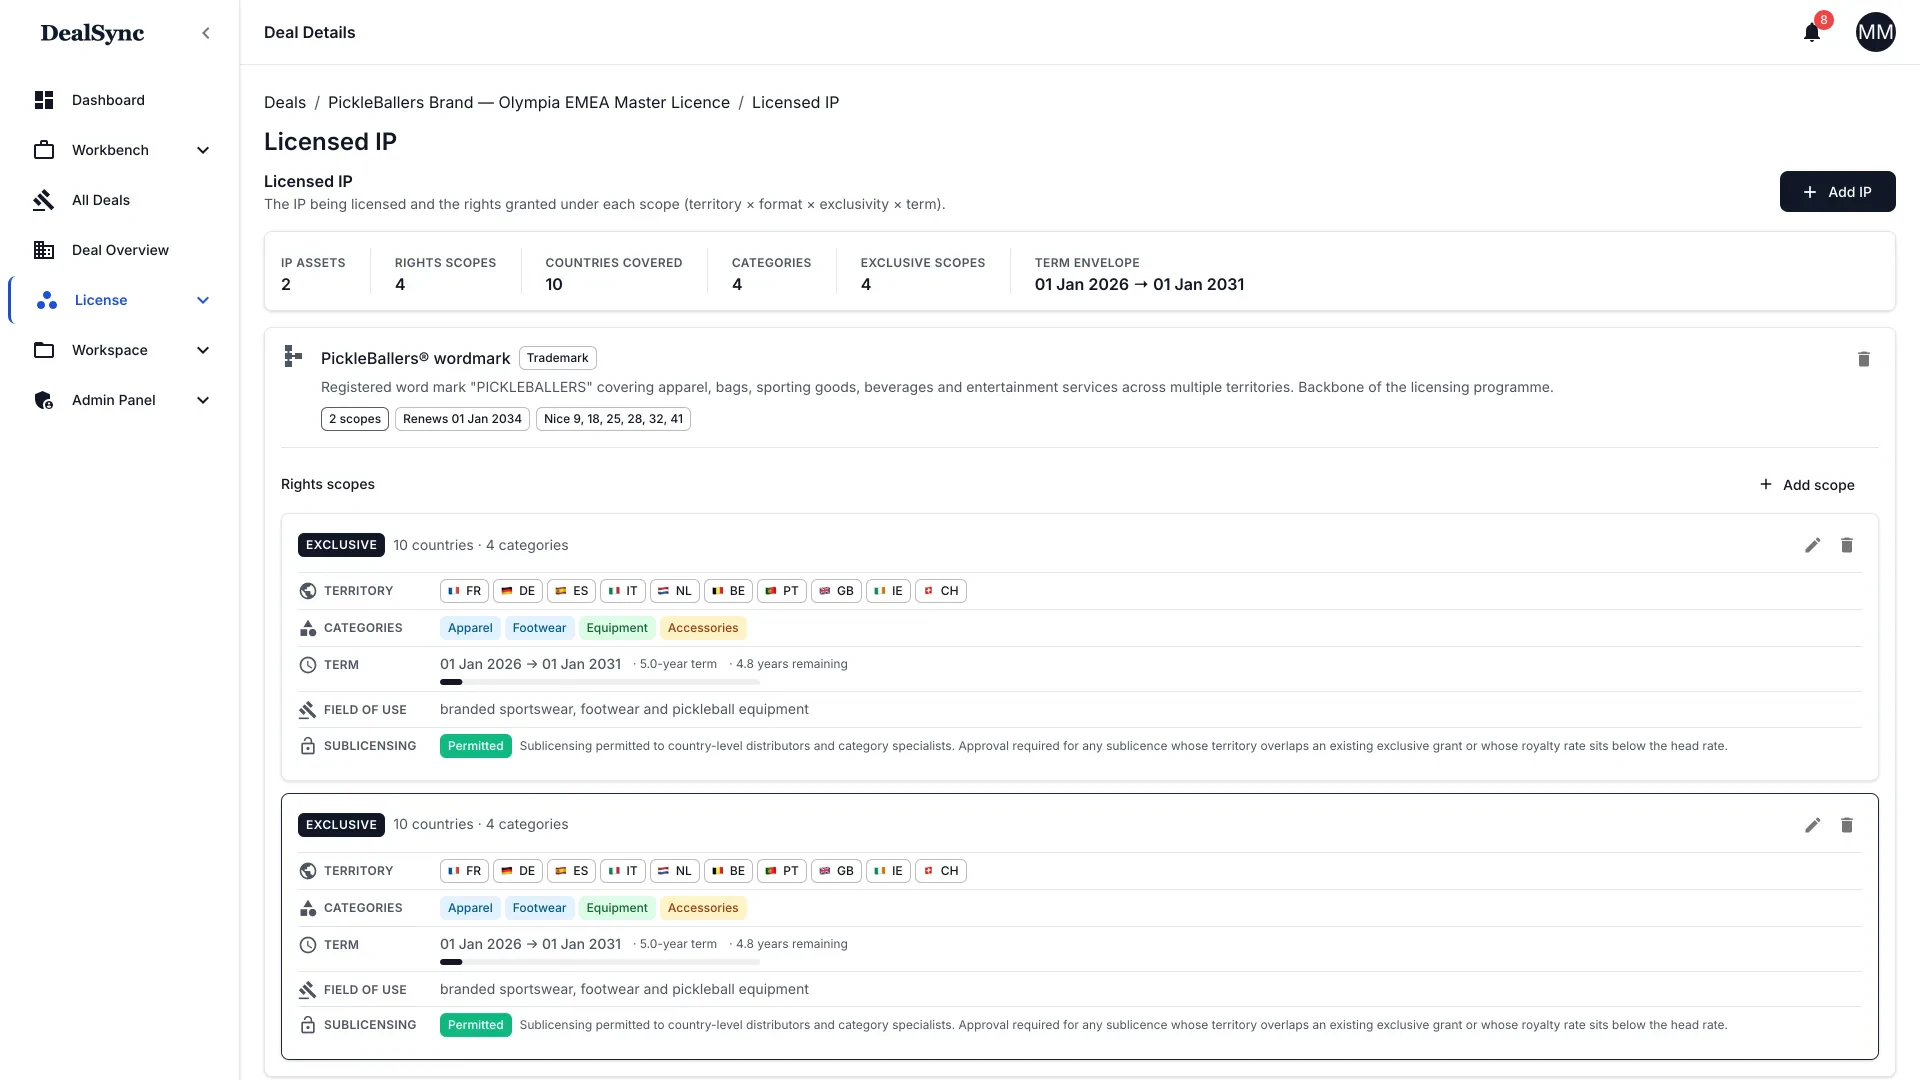Screen dimensions: 1920x1080
Task: Click the term progress bar in first scope
Action: (x=600, y=682)
